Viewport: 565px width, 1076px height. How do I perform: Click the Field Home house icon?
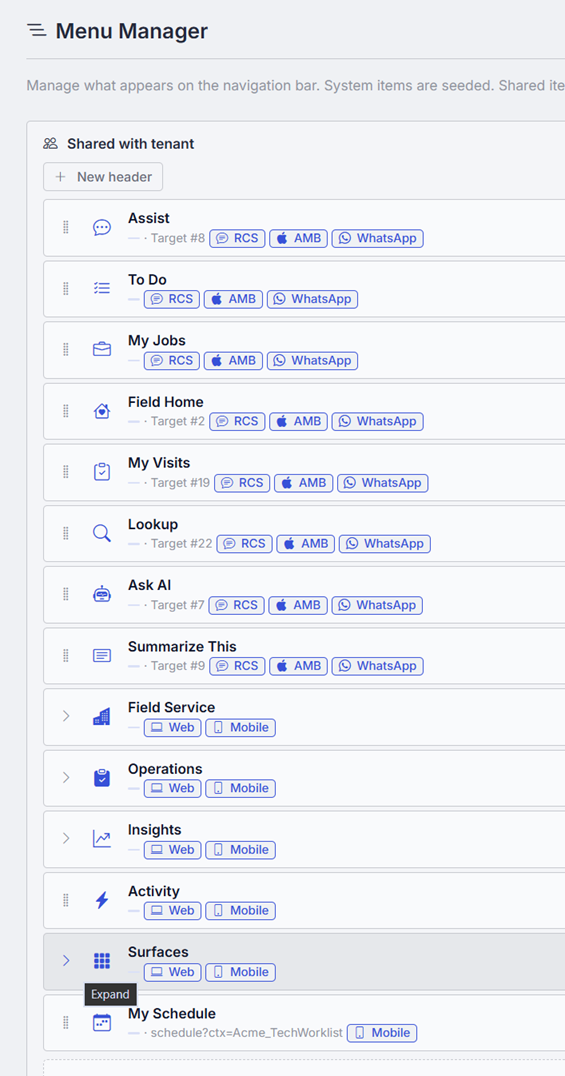pos(102,411)
